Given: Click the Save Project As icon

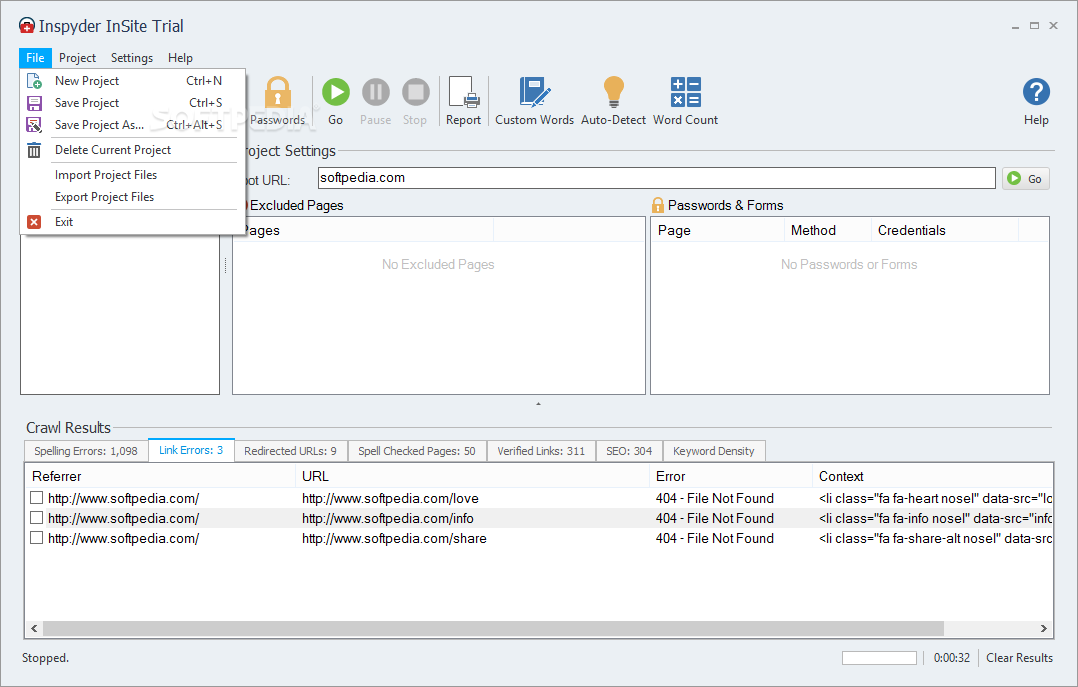Looking at the screenshot, I should point(34,125).
